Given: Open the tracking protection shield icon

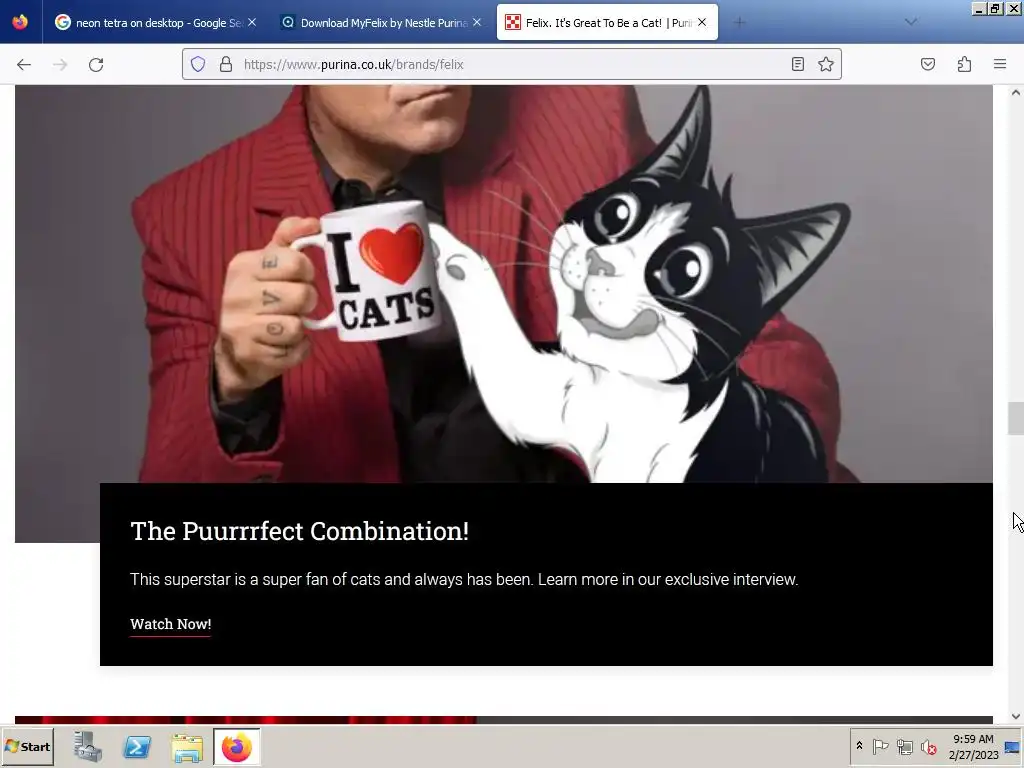Looking at the screenshot, I should pyautogui.click(x=198, y=64).
